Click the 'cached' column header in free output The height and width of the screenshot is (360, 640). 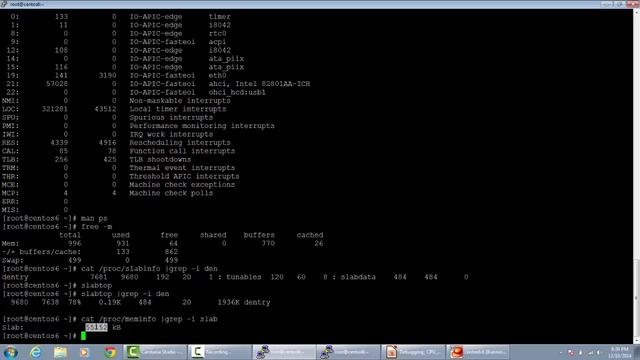310,235
